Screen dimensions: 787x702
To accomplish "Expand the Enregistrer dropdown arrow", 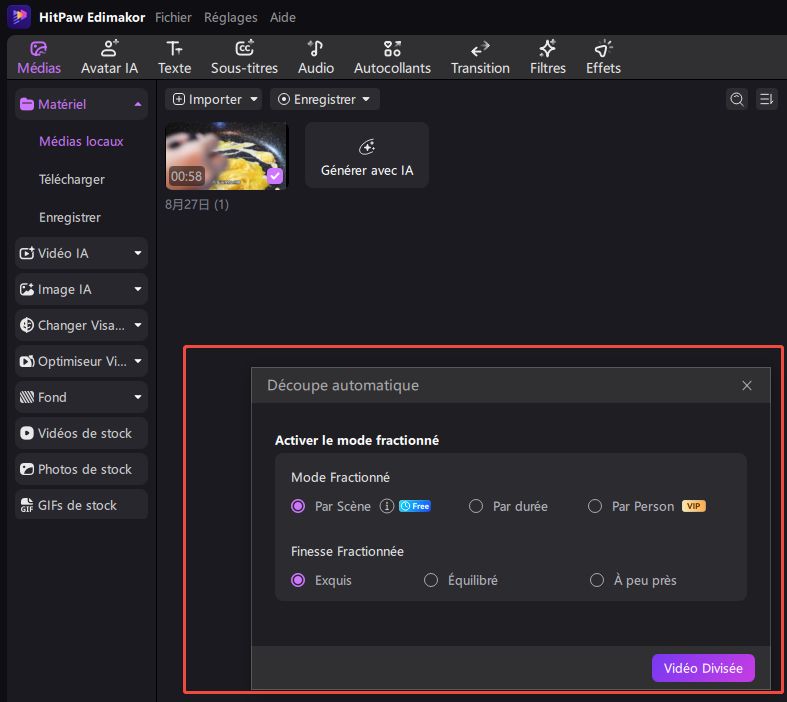I will (x=366, y=99).
